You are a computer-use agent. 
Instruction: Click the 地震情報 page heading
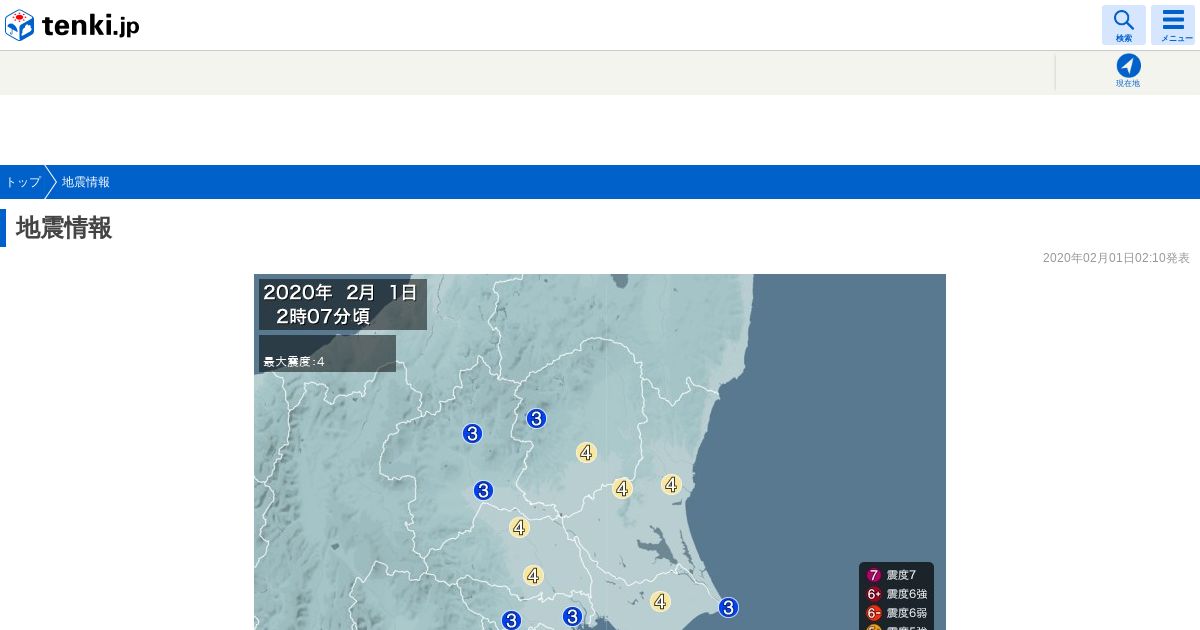coord(64,228)
